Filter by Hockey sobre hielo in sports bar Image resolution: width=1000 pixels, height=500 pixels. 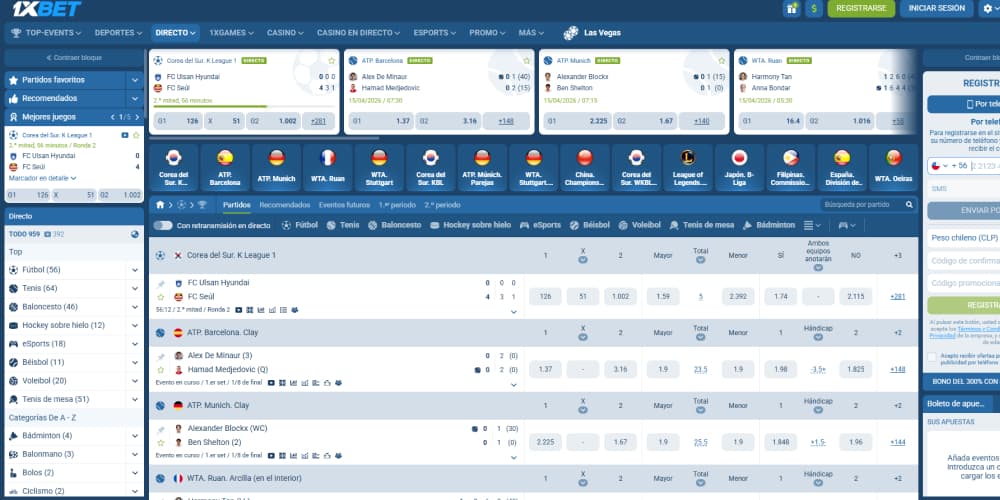(x=471, y=225)
